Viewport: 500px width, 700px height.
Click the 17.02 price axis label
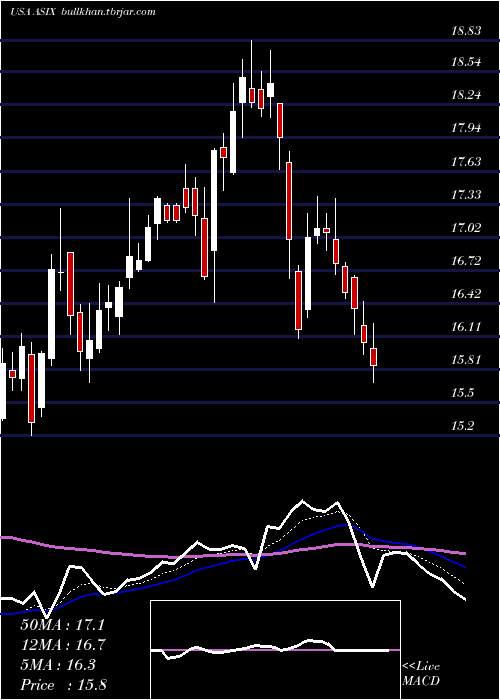(466, 228)
